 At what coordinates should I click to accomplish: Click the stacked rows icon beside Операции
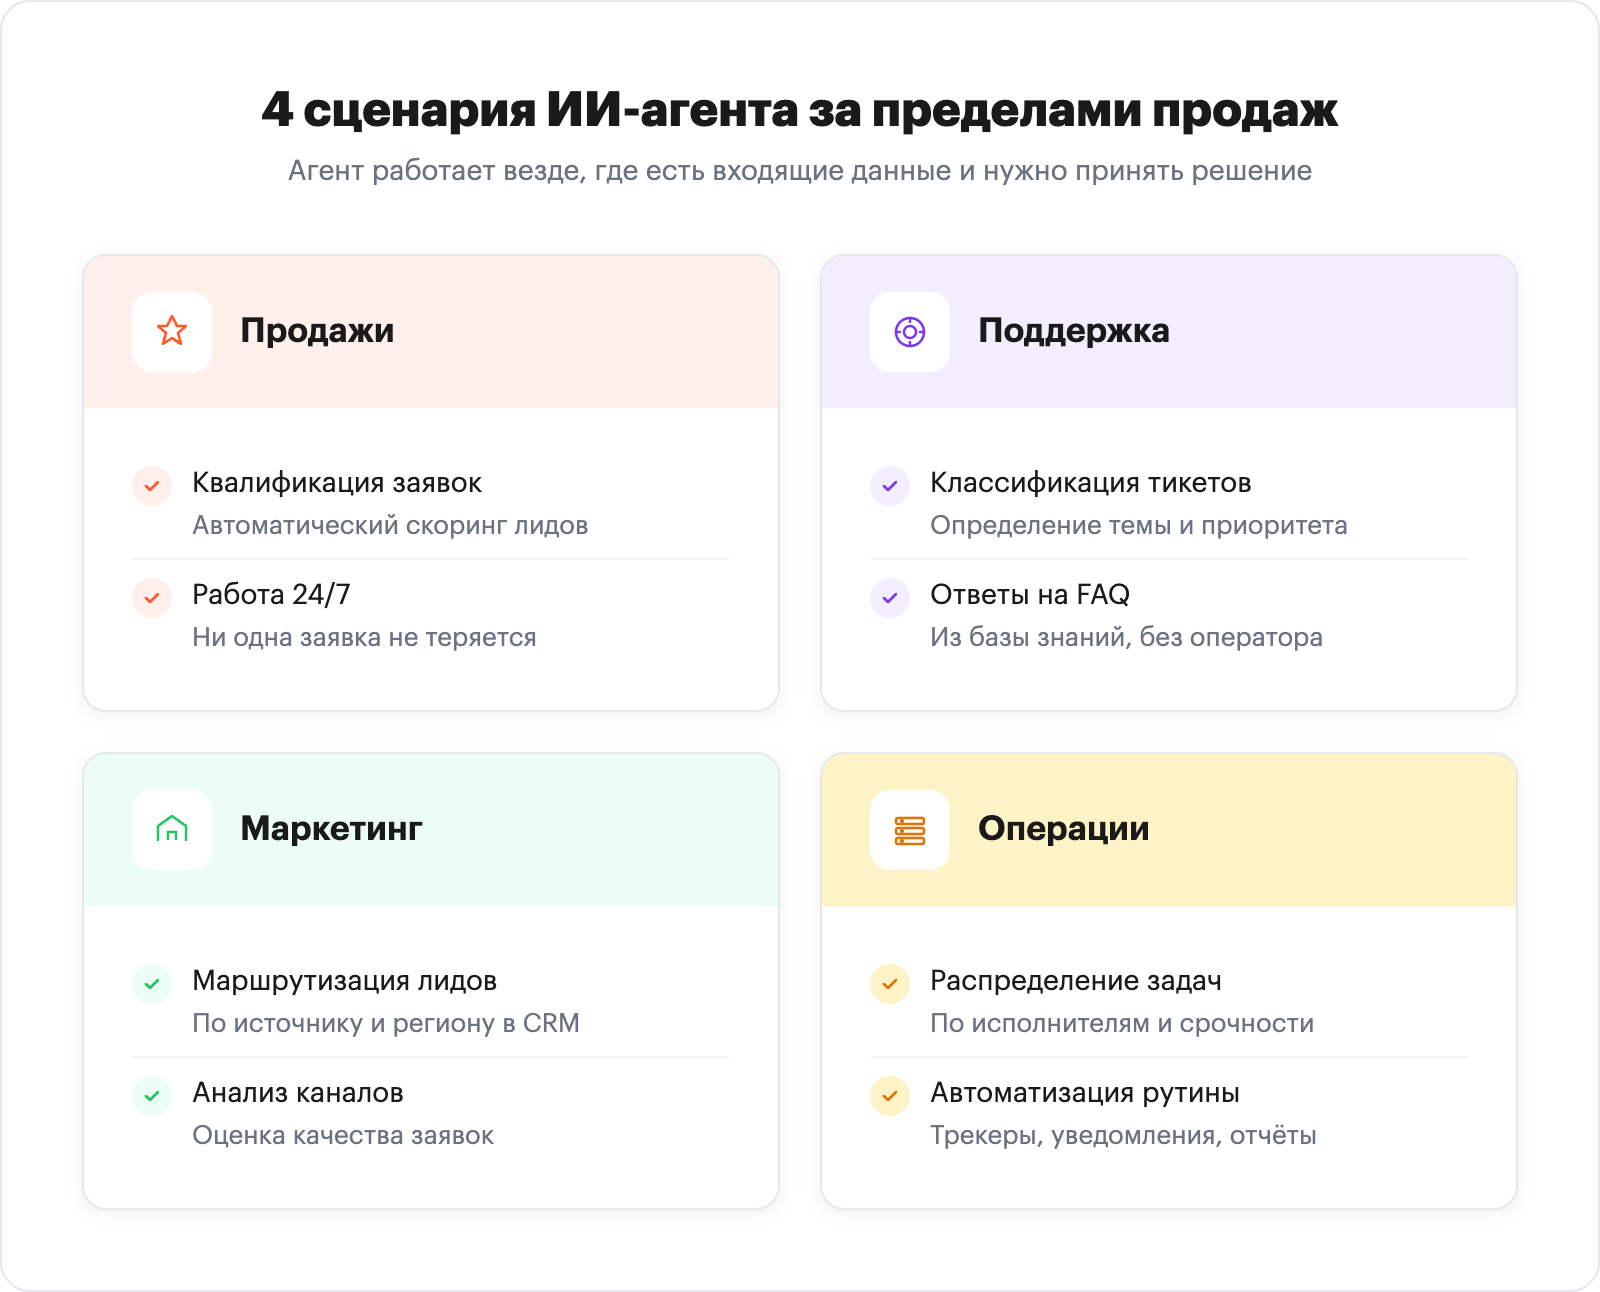tap(910, 830)
